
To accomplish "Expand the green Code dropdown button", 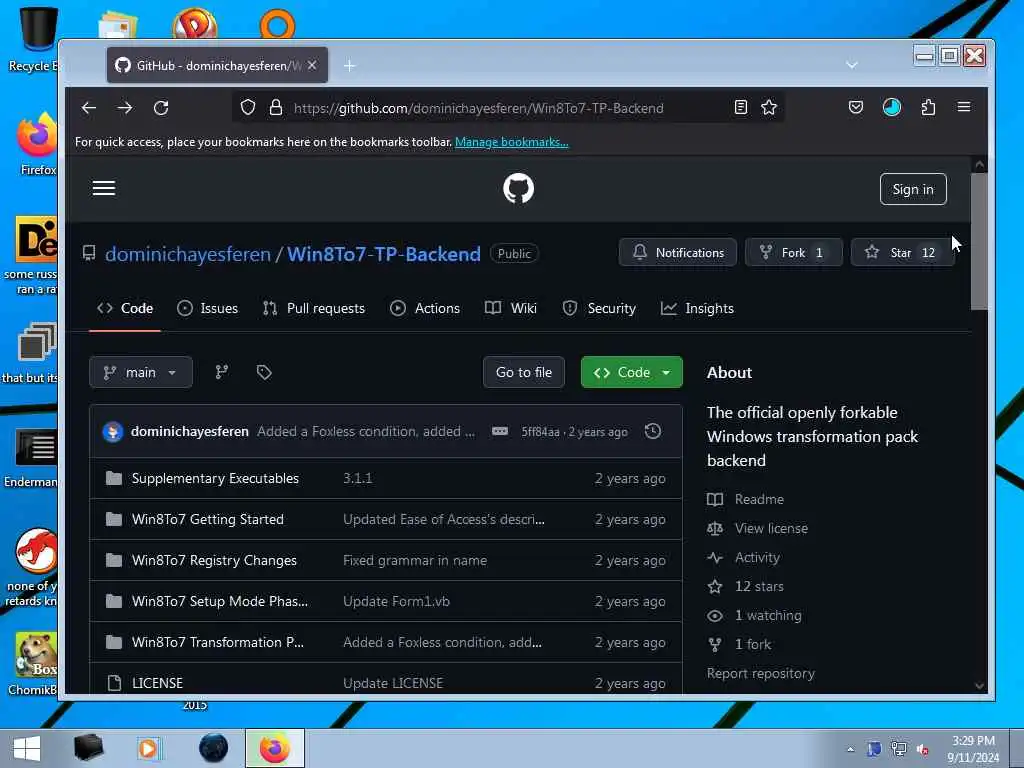I will (x=632, y=372).
